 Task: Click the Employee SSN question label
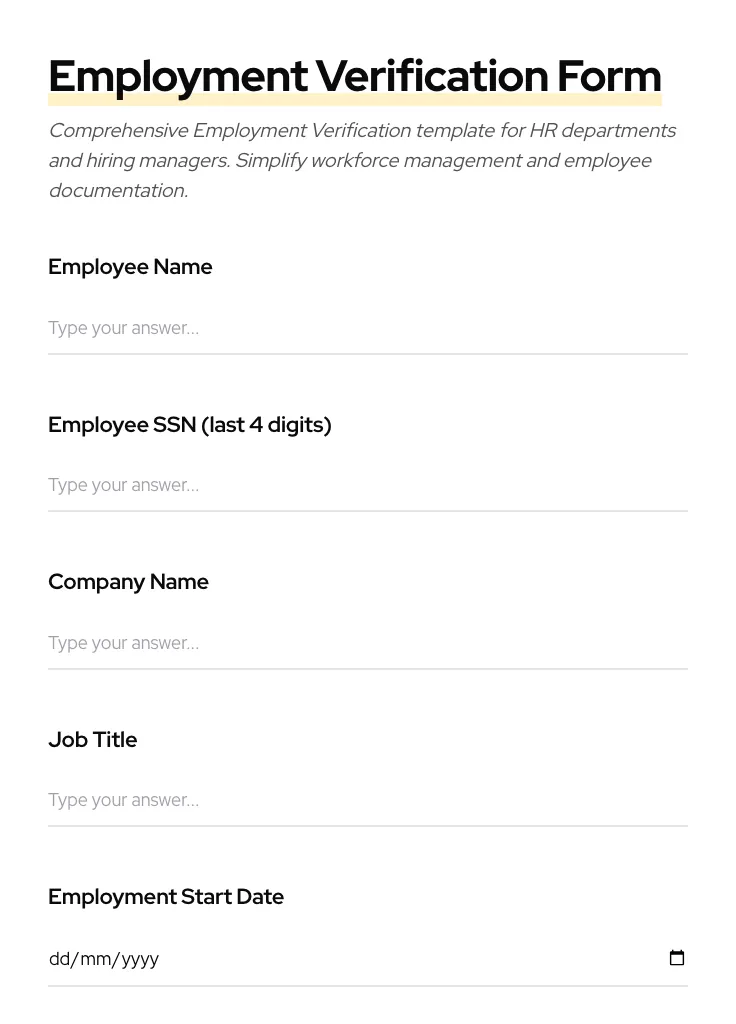190,425
